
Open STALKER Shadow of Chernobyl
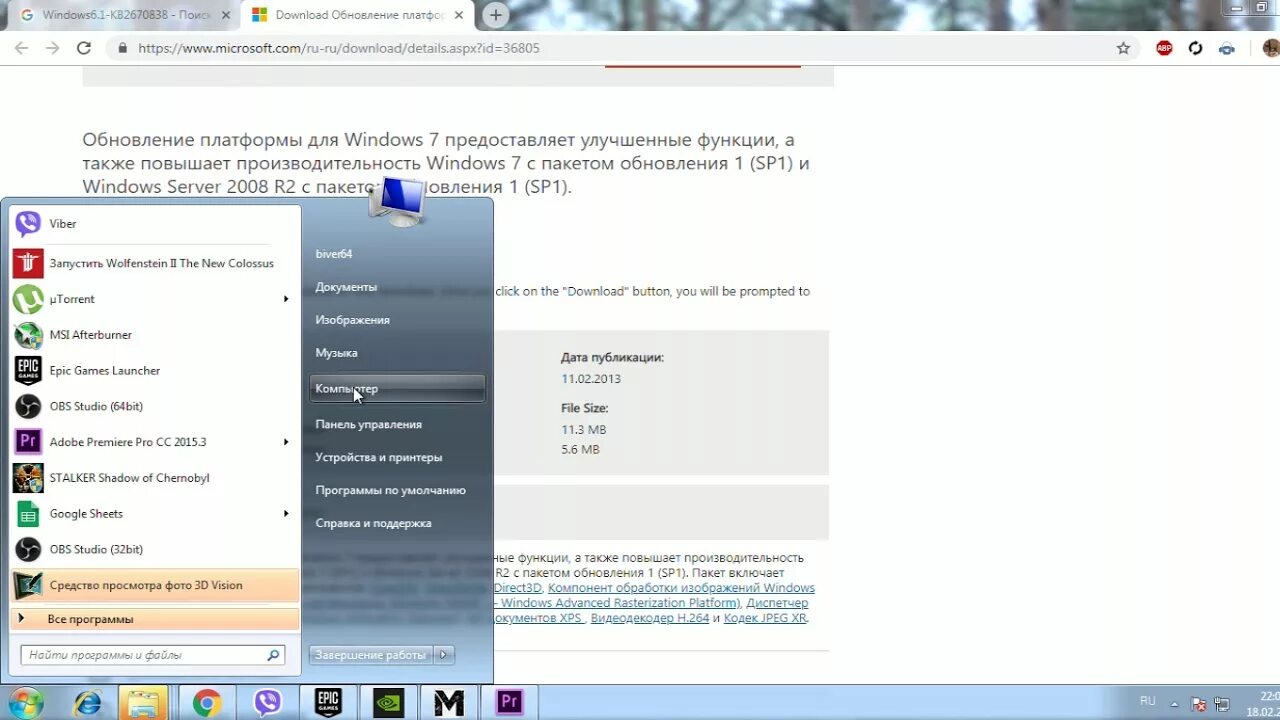(x=155, y=478)
